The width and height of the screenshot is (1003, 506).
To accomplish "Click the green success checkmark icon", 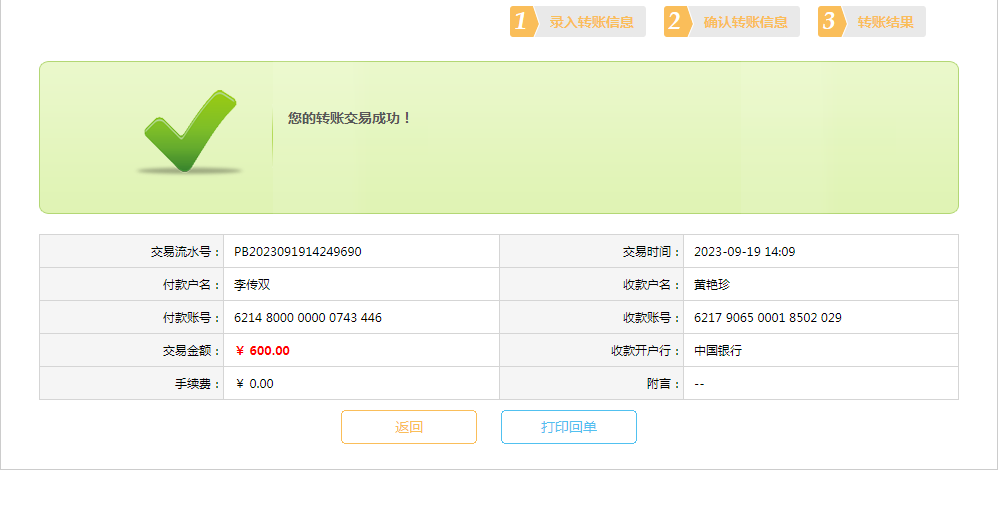I will 188,131.
